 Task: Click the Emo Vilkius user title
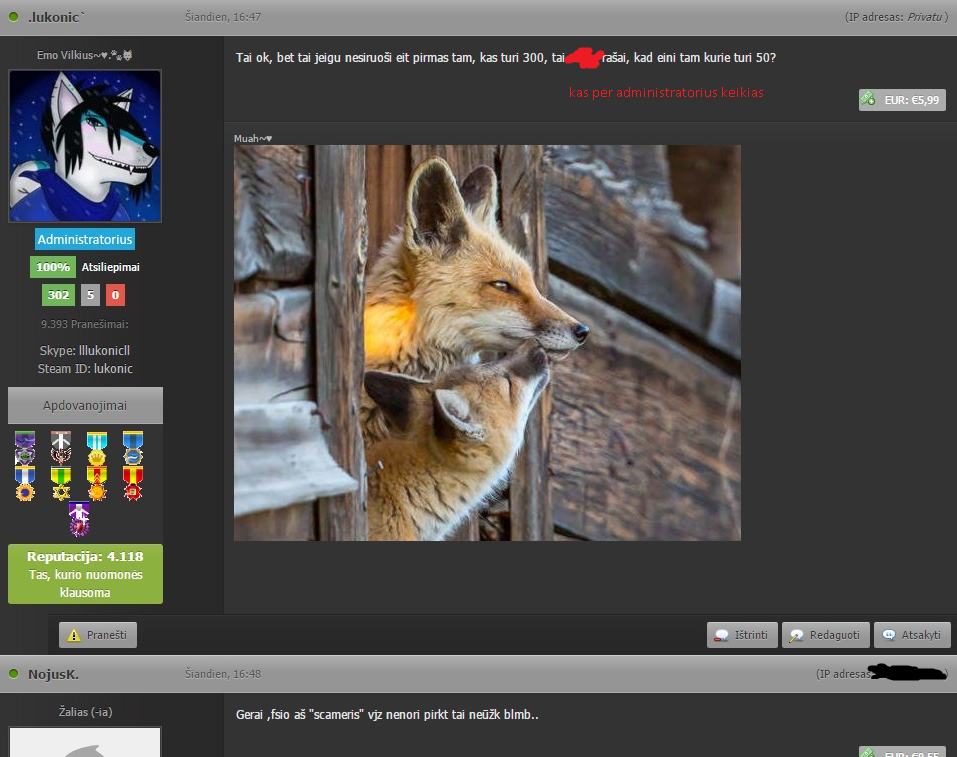(85, 55)
